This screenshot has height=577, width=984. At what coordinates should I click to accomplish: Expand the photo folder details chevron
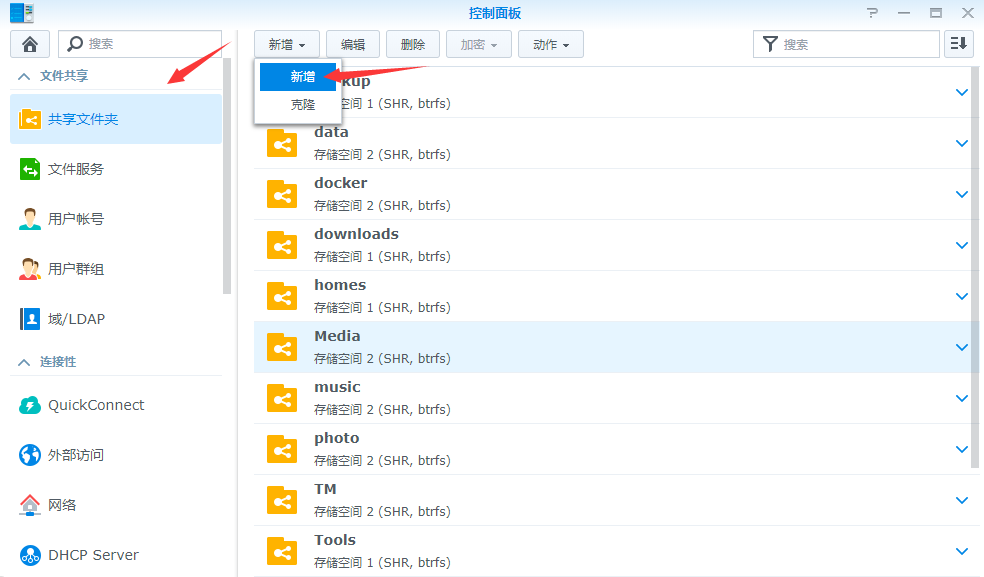click(x=961, y=450)
